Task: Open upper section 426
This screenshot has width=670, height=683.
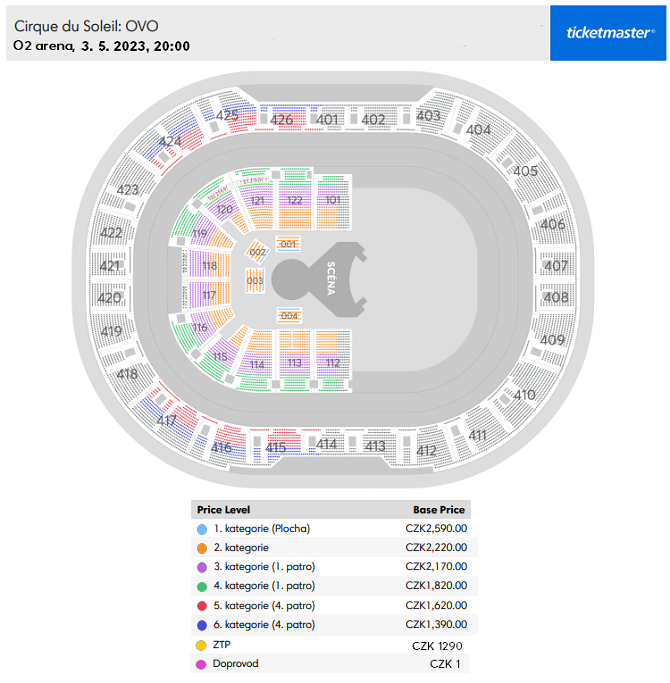Action: tap(282, 120)
